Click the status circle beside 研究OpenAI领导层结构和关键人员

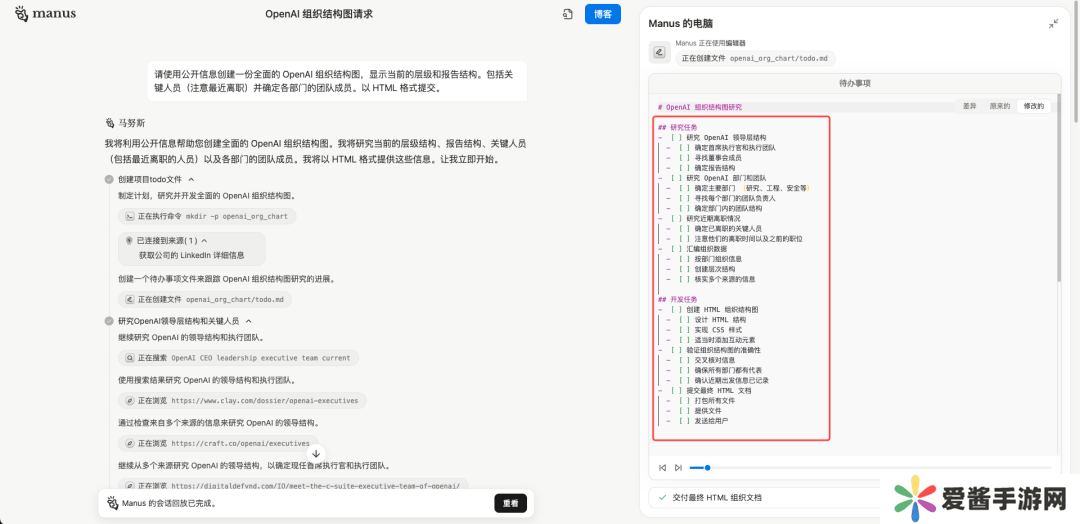coord(109,321)
